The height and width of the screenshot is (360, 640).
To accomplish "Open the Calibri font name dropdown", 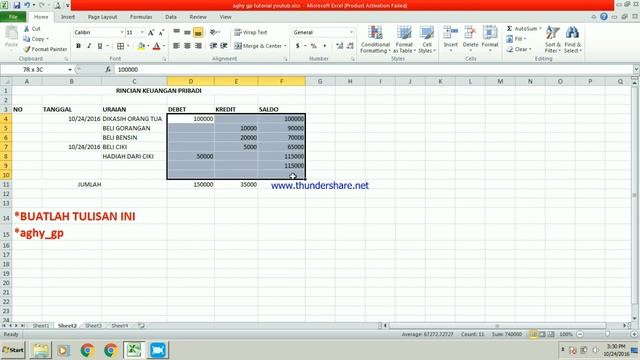I will click(122, 32).
